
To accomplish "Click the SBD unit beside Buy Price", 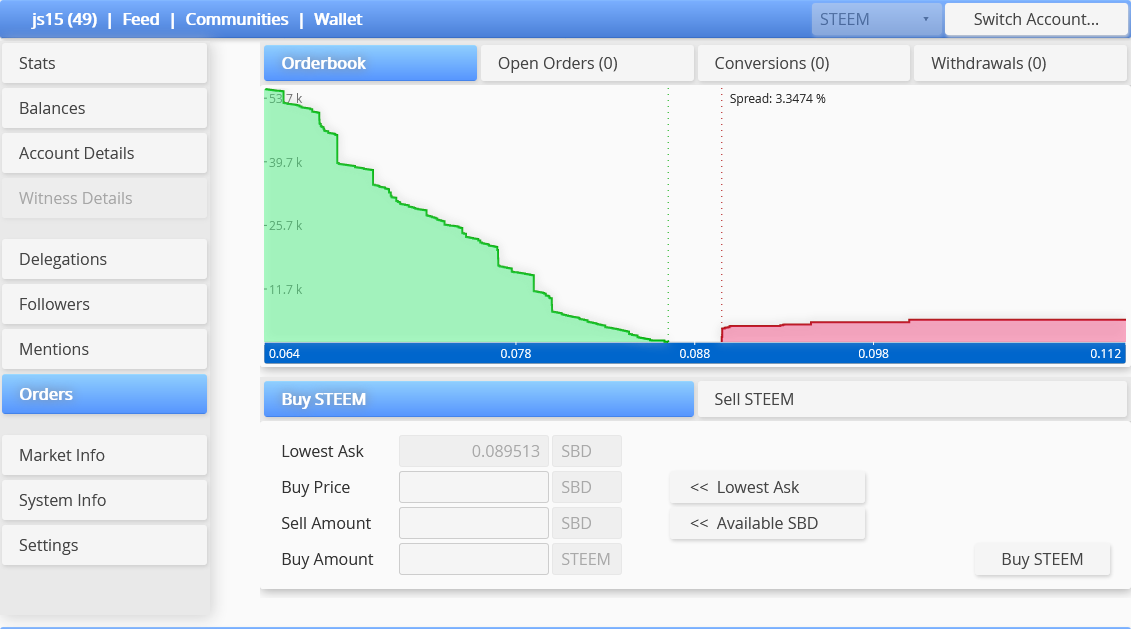I will pyautogui.click(x=586, y=488).
